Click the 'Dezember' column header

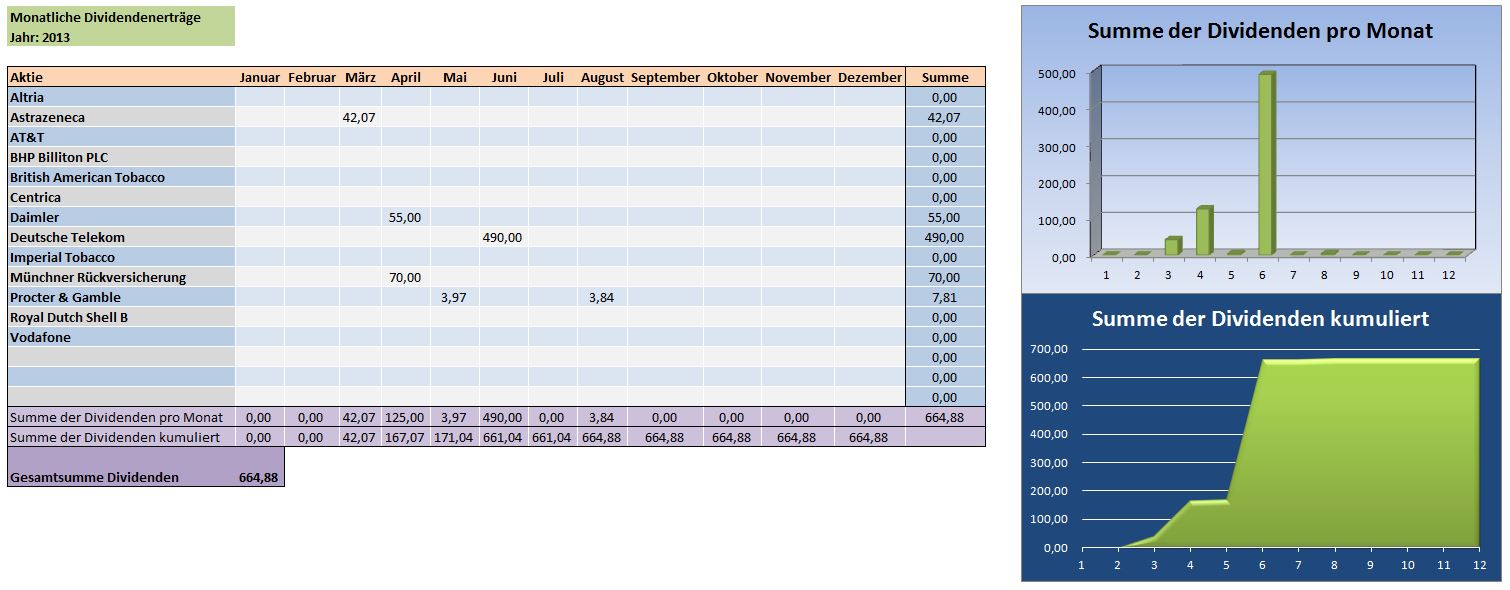point(870,77)
